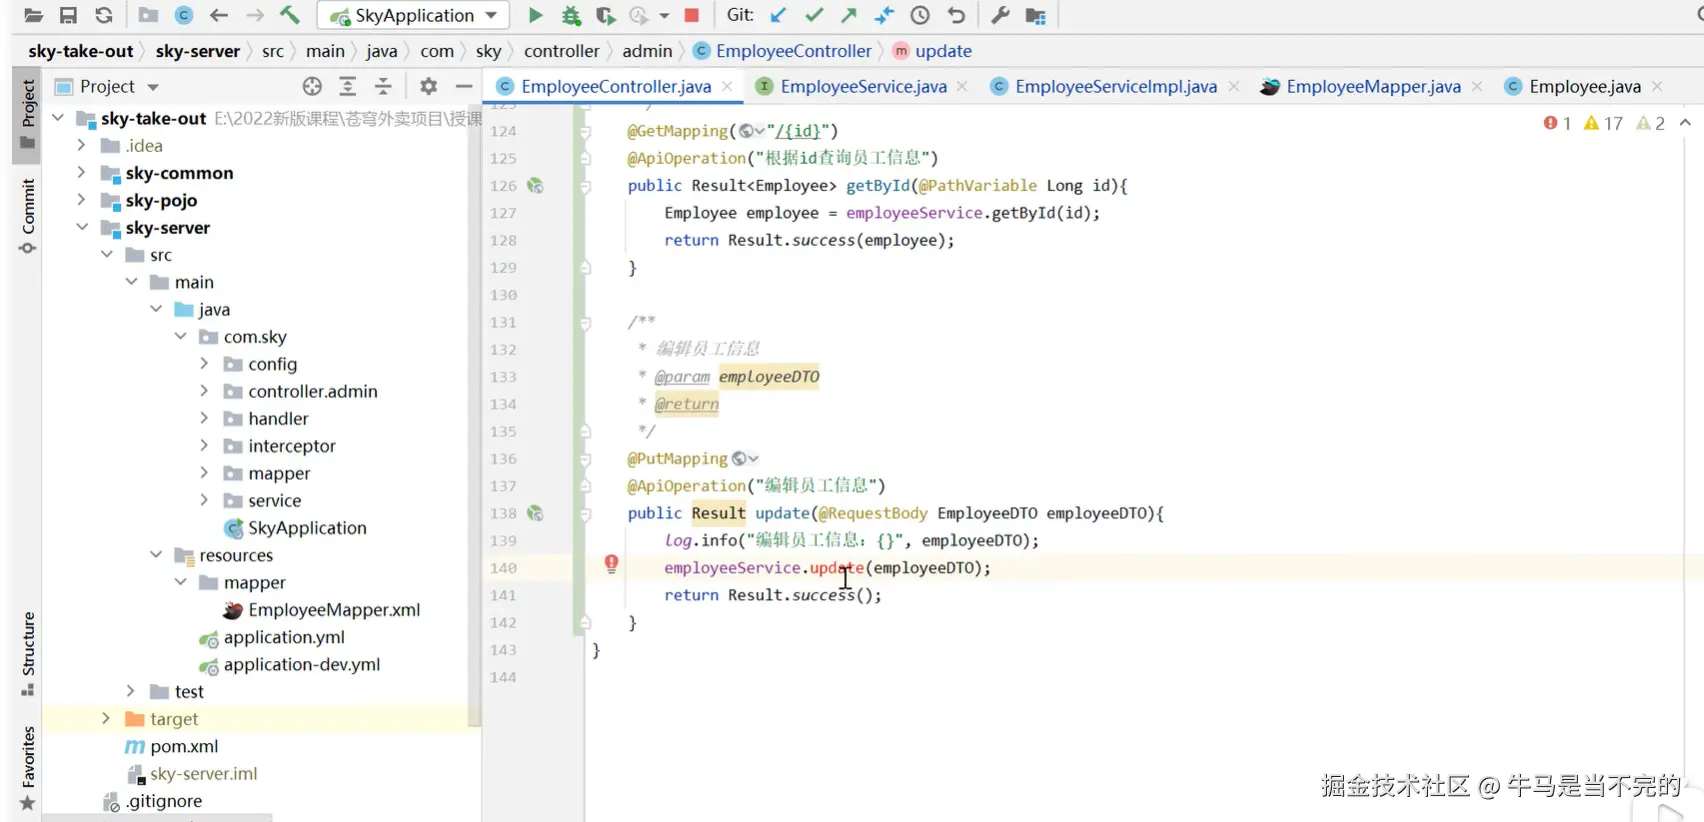Commit changes with Git checkmark icon
The height and width of the screenshot is (822, 1704).
[x=814, y=15]
